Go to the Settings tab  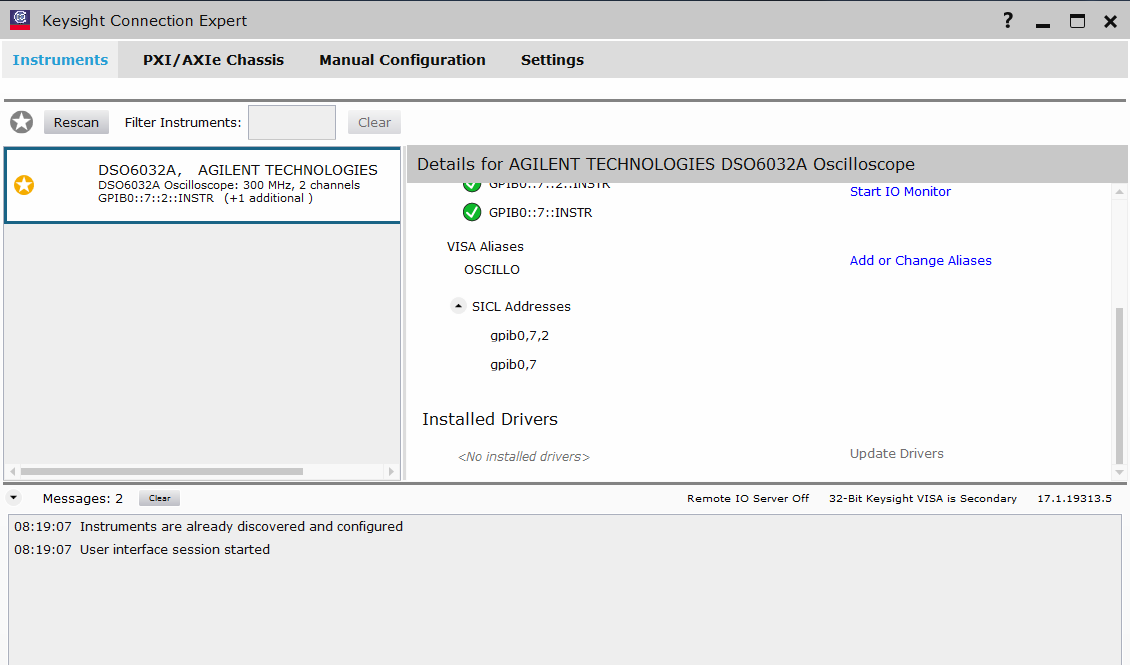click(x=552, y=60)
